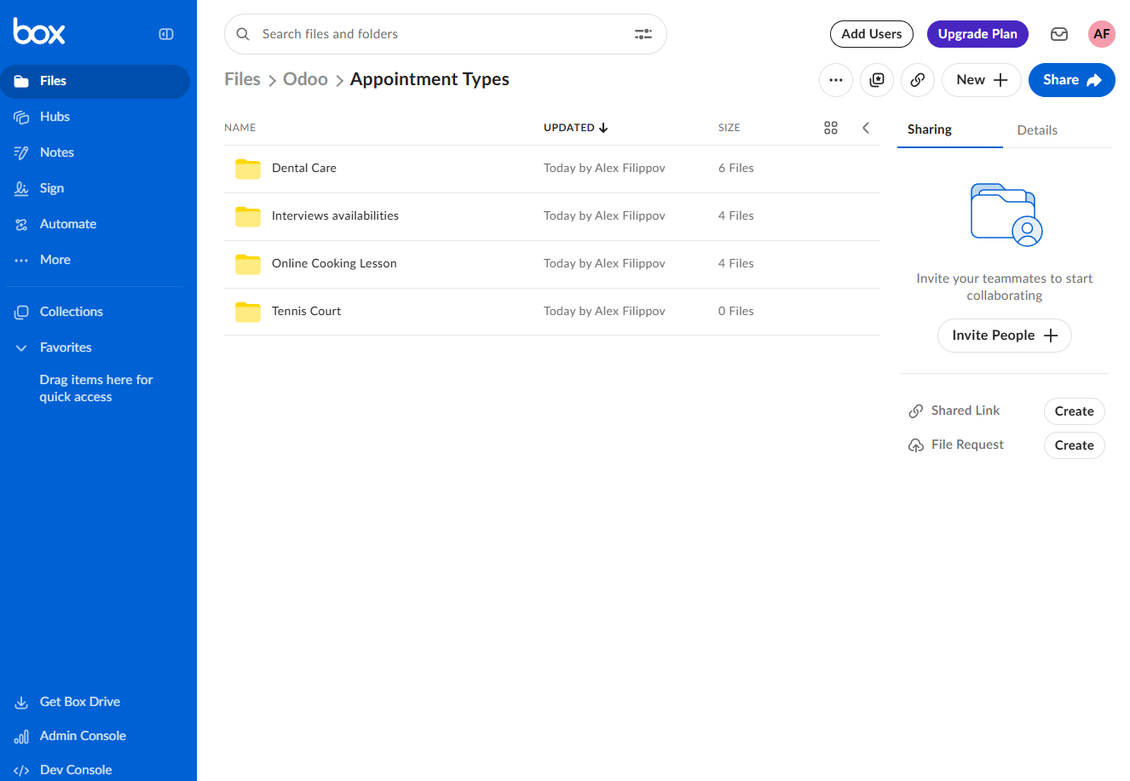Create a File Request

tap(1074, 445)
